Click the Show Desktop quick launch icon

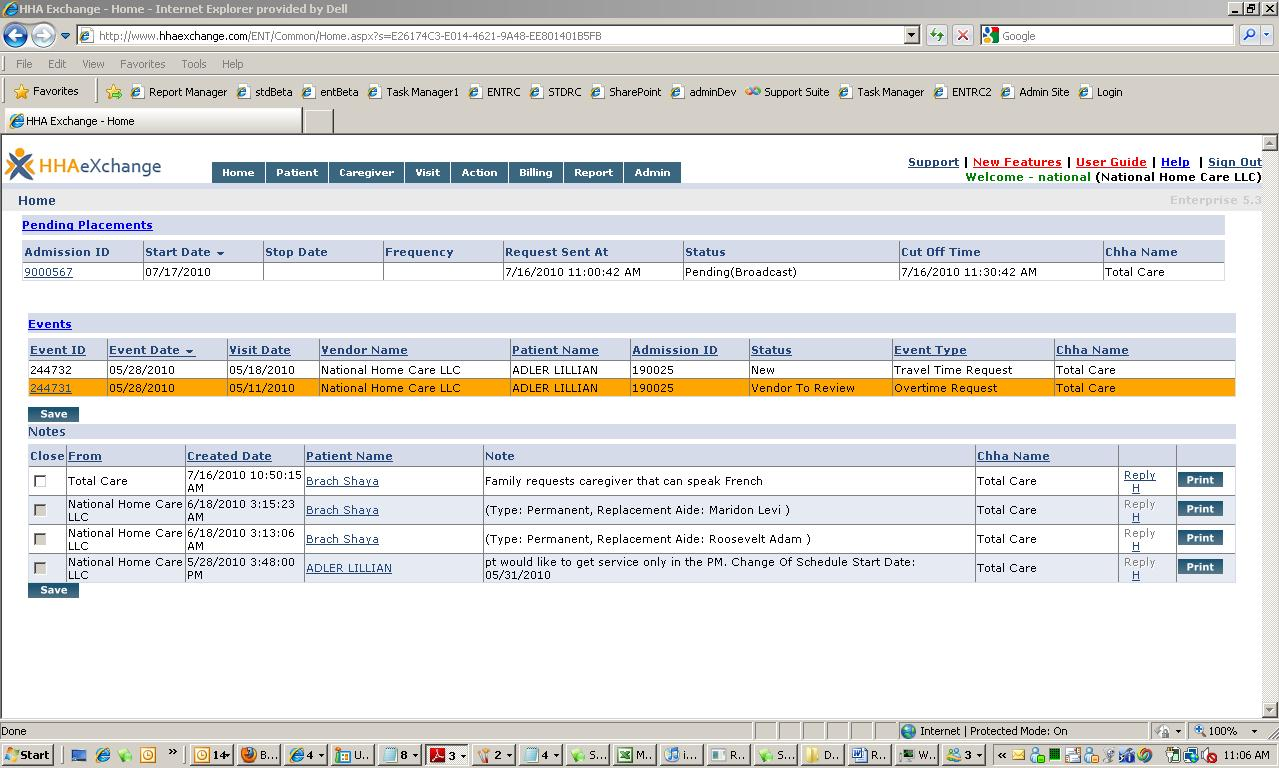pyautogui.click(x=79, y=755)
